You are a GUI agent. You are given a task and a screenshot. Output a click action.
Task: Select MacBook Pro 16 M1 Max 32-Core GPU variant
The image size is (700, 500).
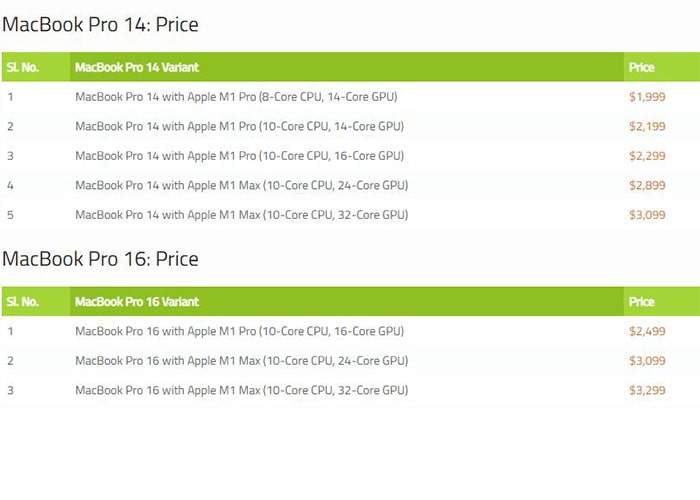coord(241,390)
